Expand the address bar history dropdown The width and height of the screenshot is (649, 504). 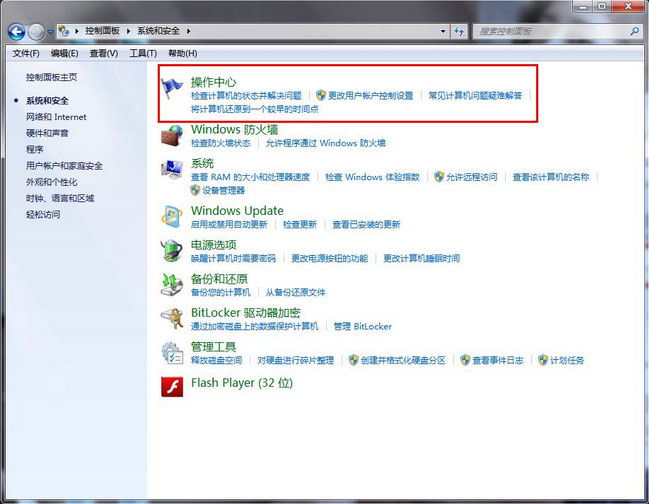pos(443,31)
